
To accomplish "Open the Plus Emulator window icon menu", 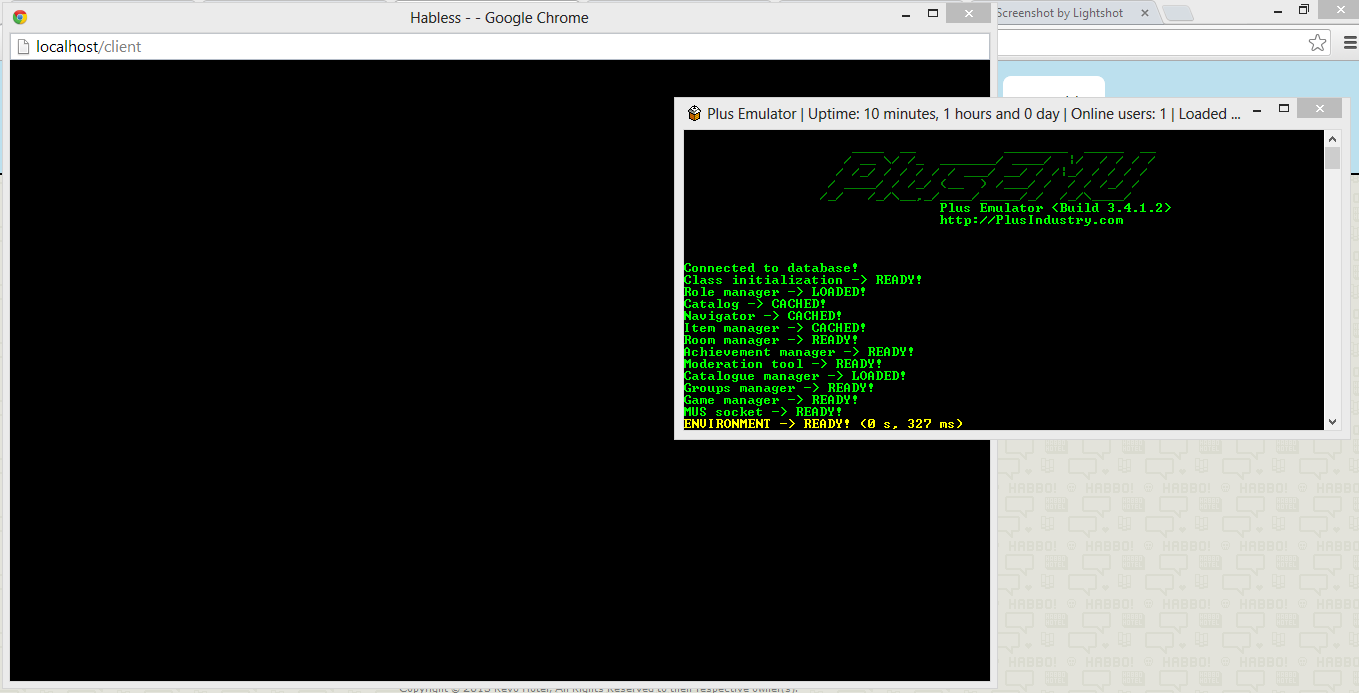I will (694, 113).
